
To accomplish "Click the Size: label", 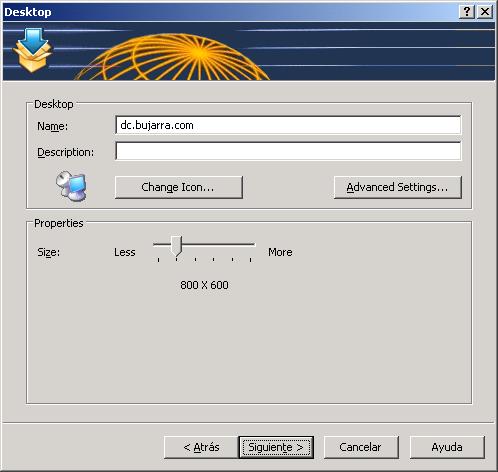I will pos(49,252).
